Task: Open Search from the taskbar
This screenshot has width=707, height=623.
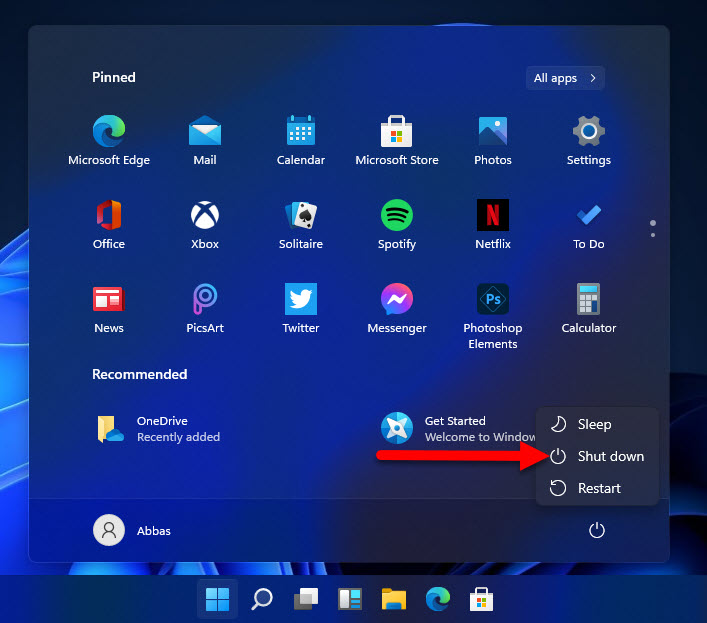Action: point(262,599)
